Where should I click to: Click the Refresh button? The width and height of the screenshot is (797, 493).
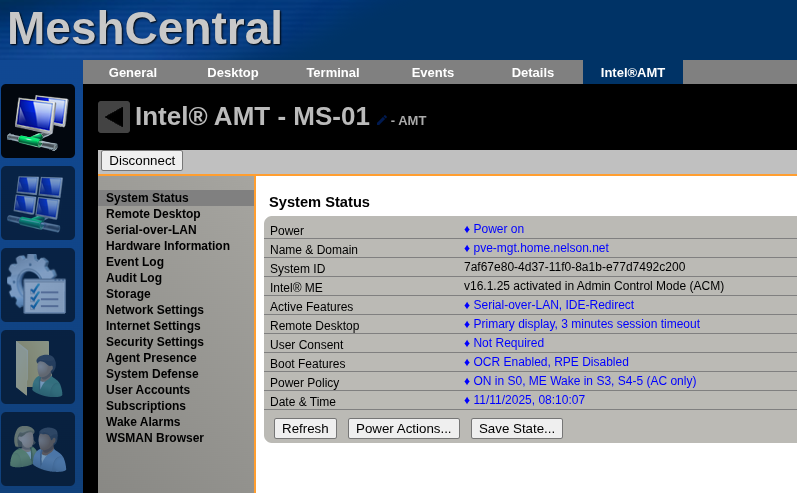pyautogui.click(x=305, y=428)
